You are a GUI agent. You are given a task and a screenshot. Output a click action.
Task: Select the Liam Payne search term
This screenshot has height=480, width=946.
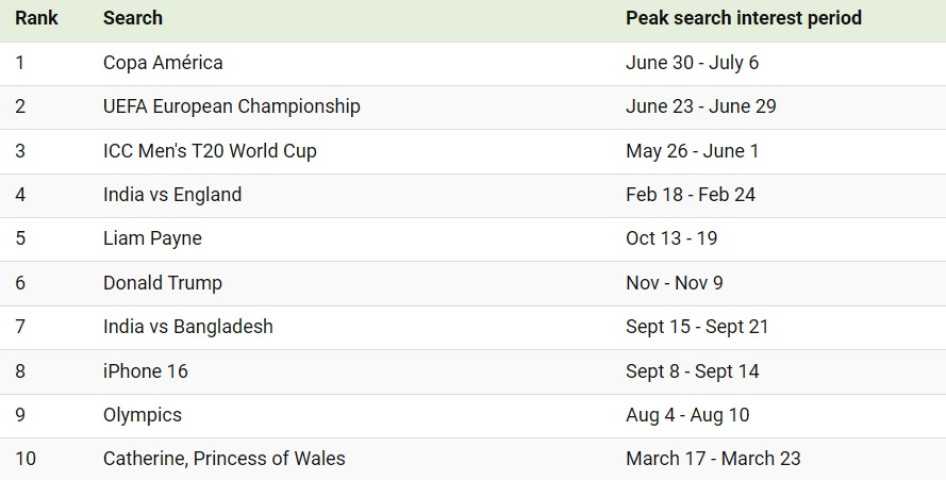[x=152, y=239]
